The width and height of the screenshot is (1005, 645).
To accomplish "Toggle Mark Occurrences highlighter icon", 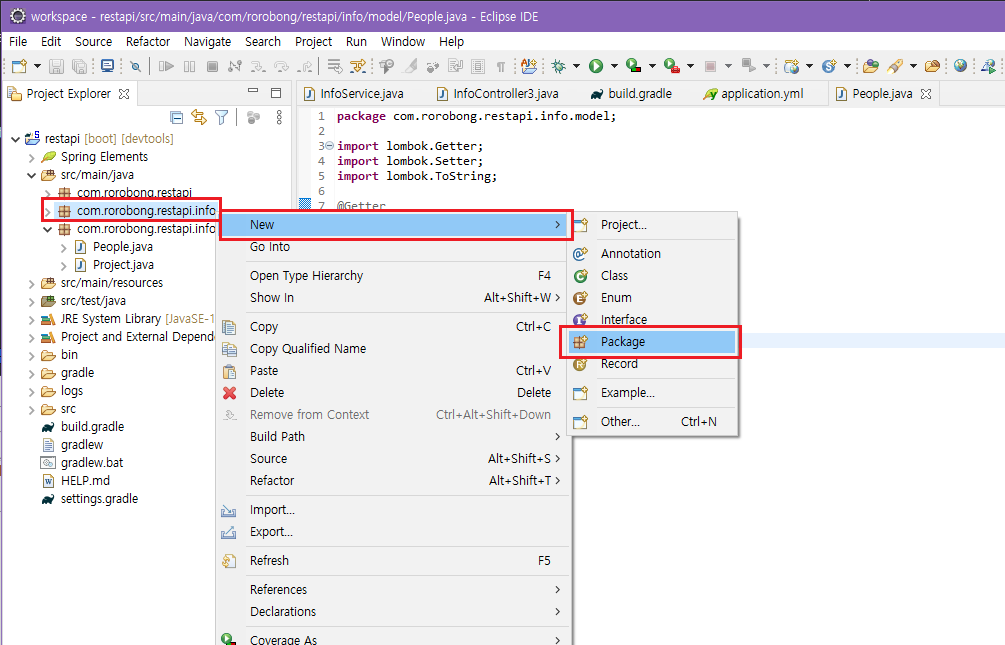I will point(410,66).
